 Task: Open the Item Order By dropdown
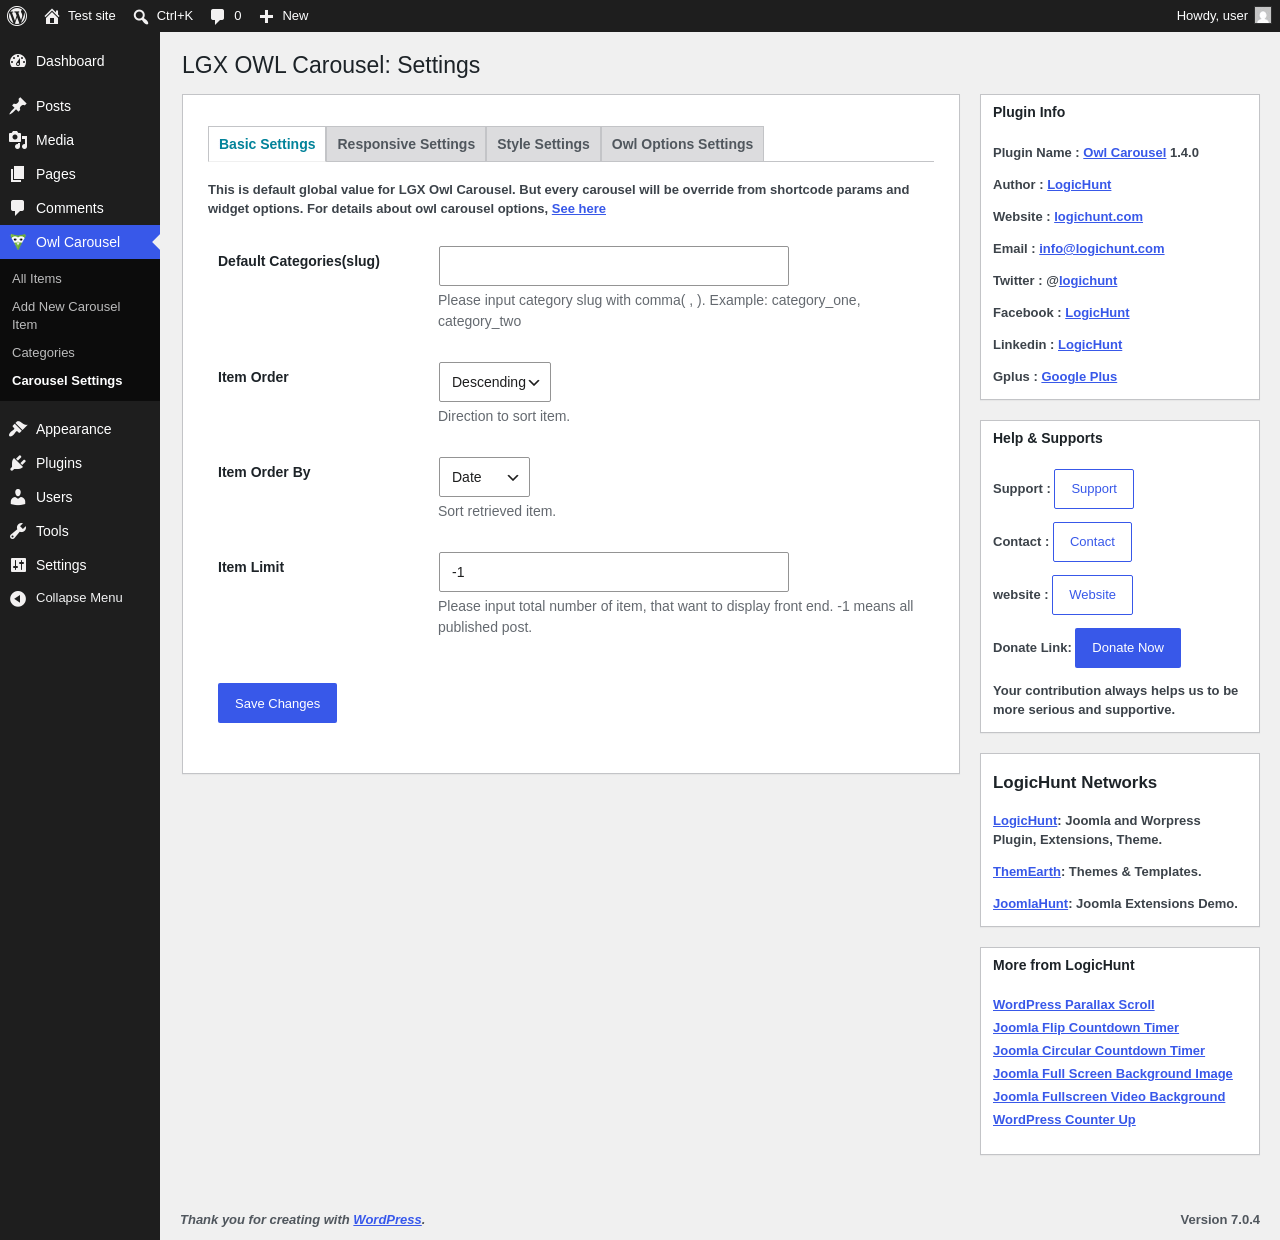484,477
